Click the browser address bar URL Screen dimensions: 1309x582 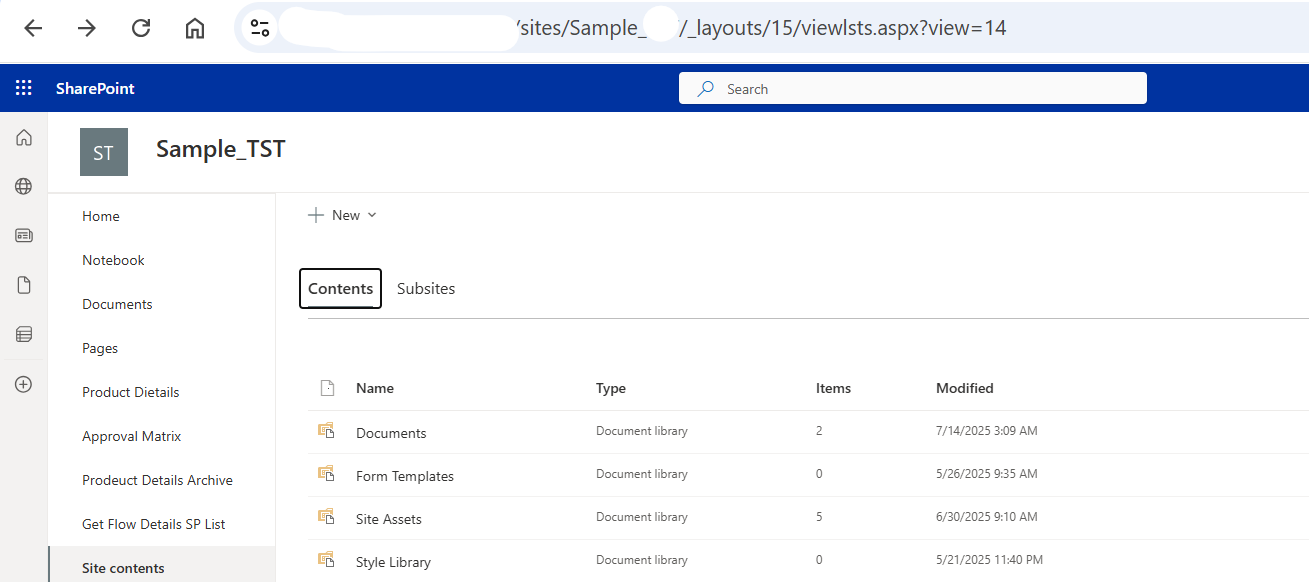760,28
